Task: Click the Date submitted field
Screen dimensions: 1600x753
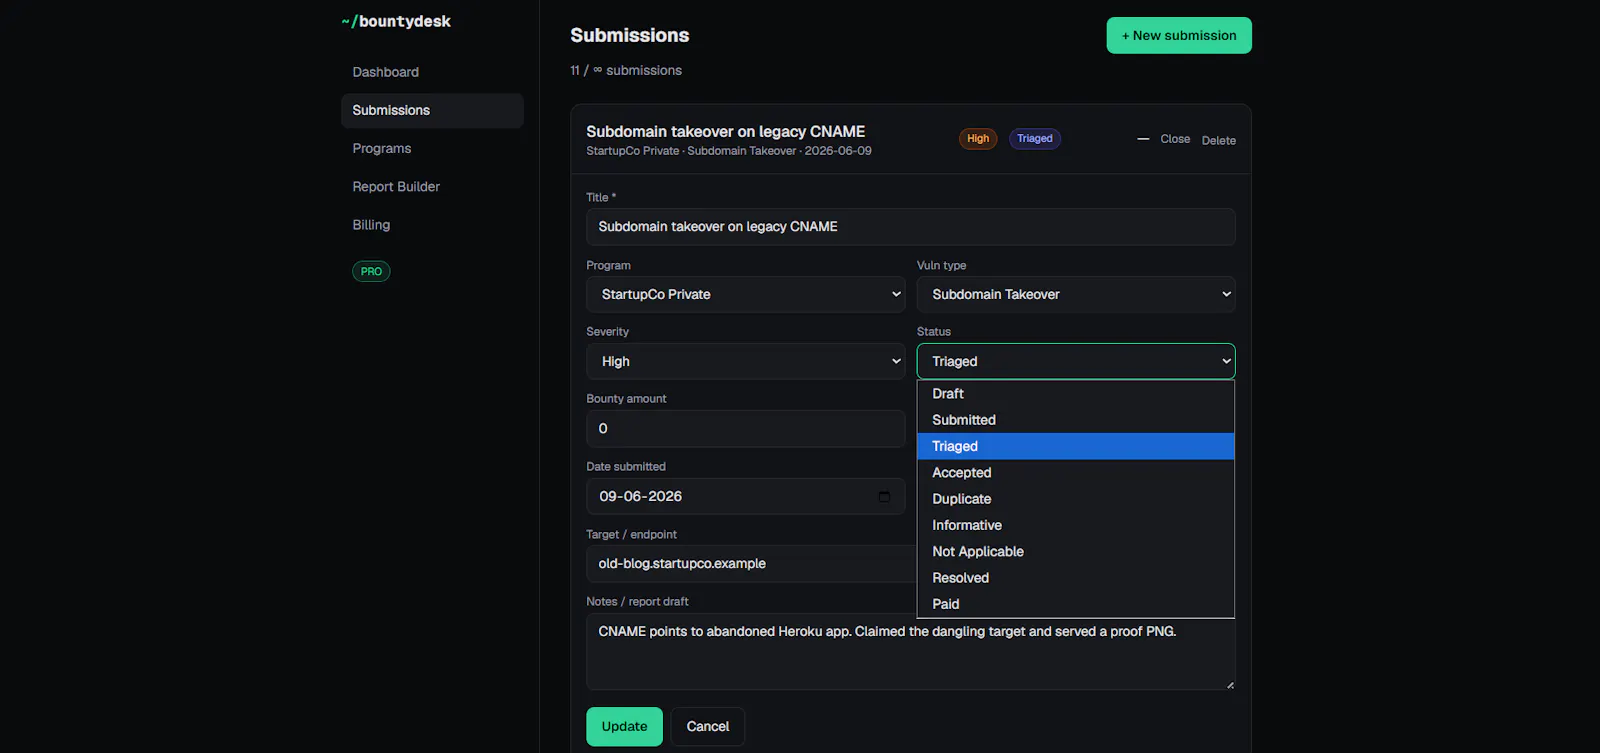Action: point(746,496)
